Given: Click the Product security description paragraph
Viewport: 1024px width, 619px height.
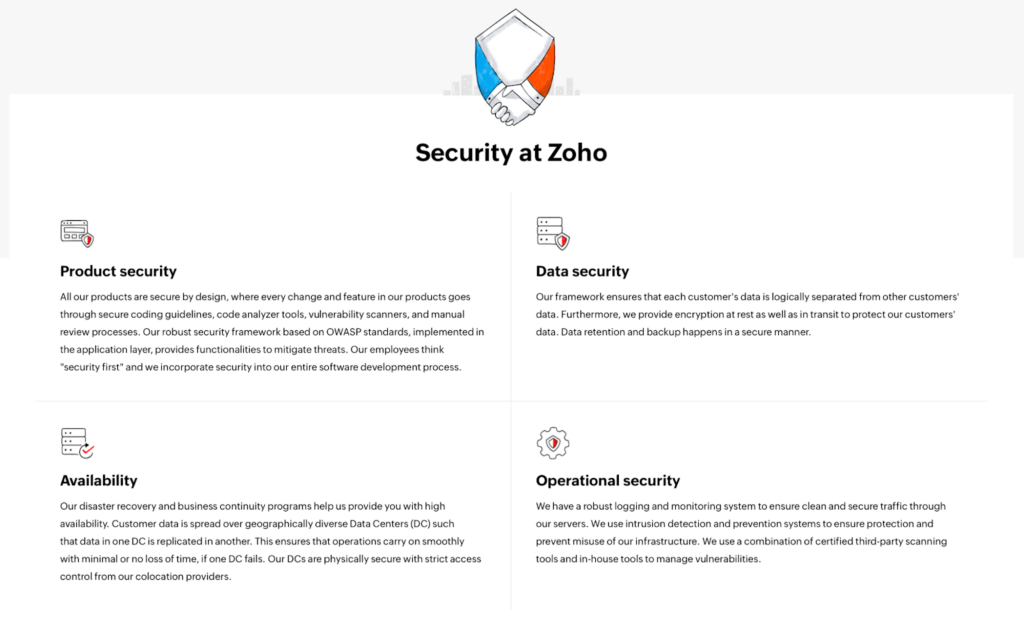Looking at the screenshot, I should 272,332.
